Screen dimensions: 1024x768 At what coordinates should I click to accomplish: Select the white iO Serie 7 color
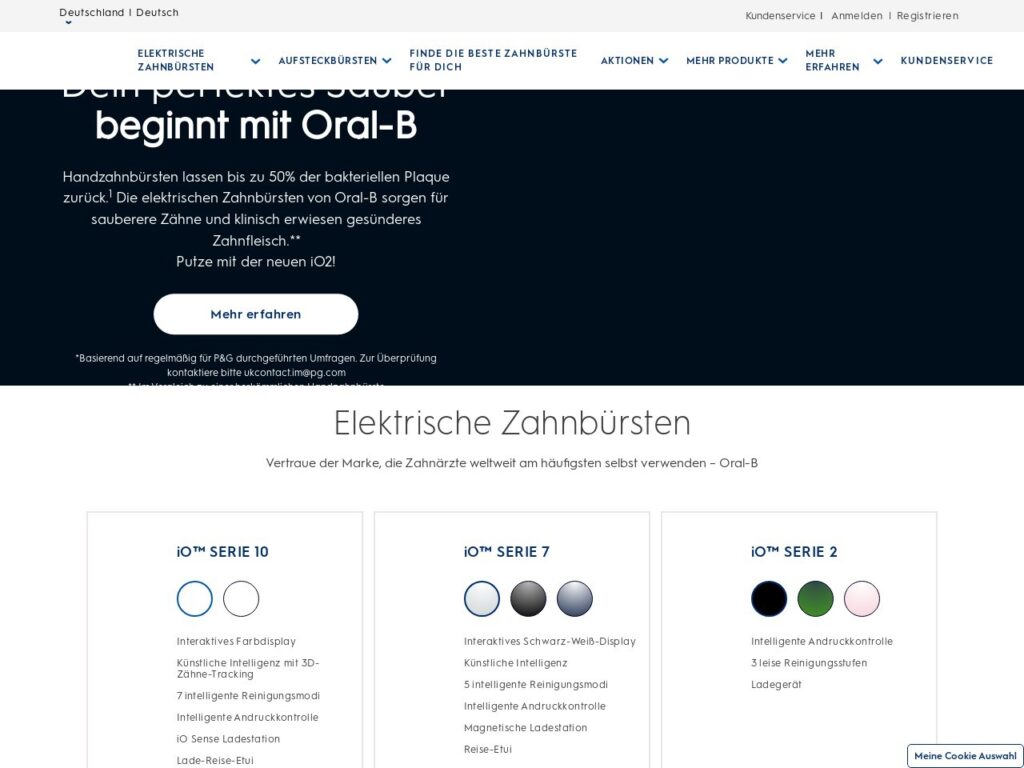[x=482, y=599]
